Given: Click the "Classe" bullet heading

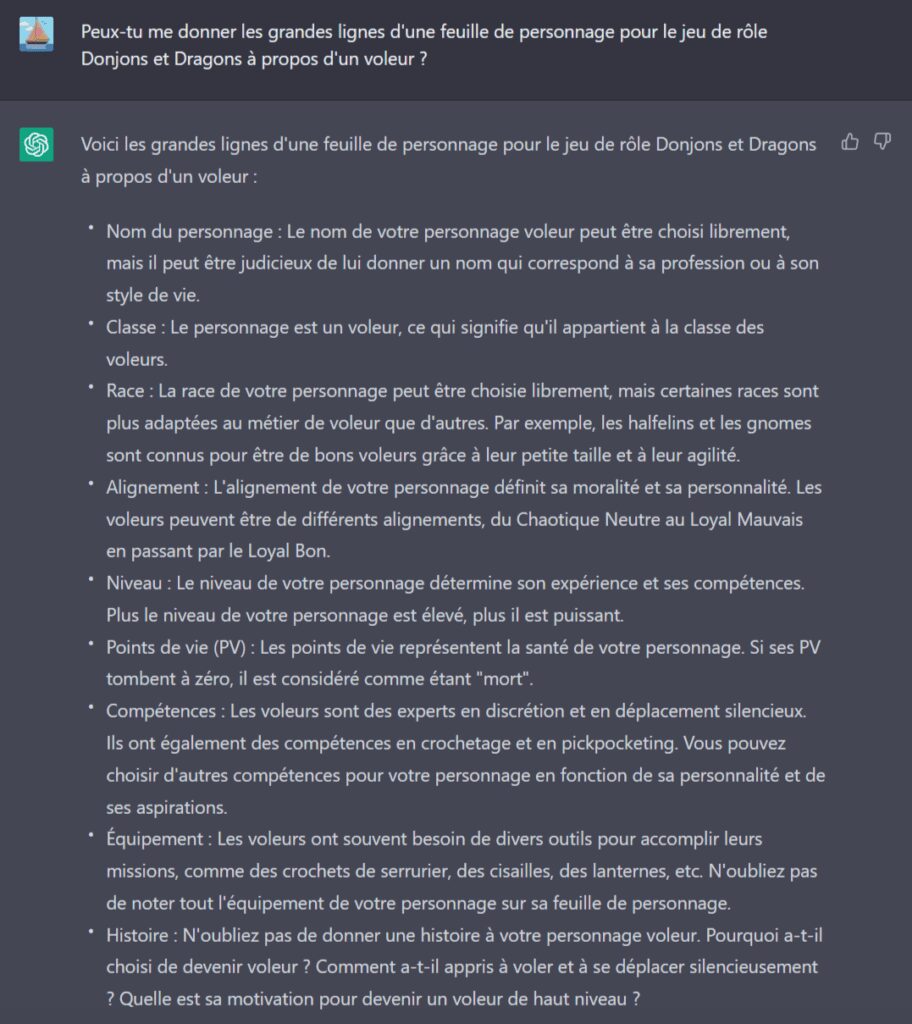Looking at the screenshot, I should [133, 327].
